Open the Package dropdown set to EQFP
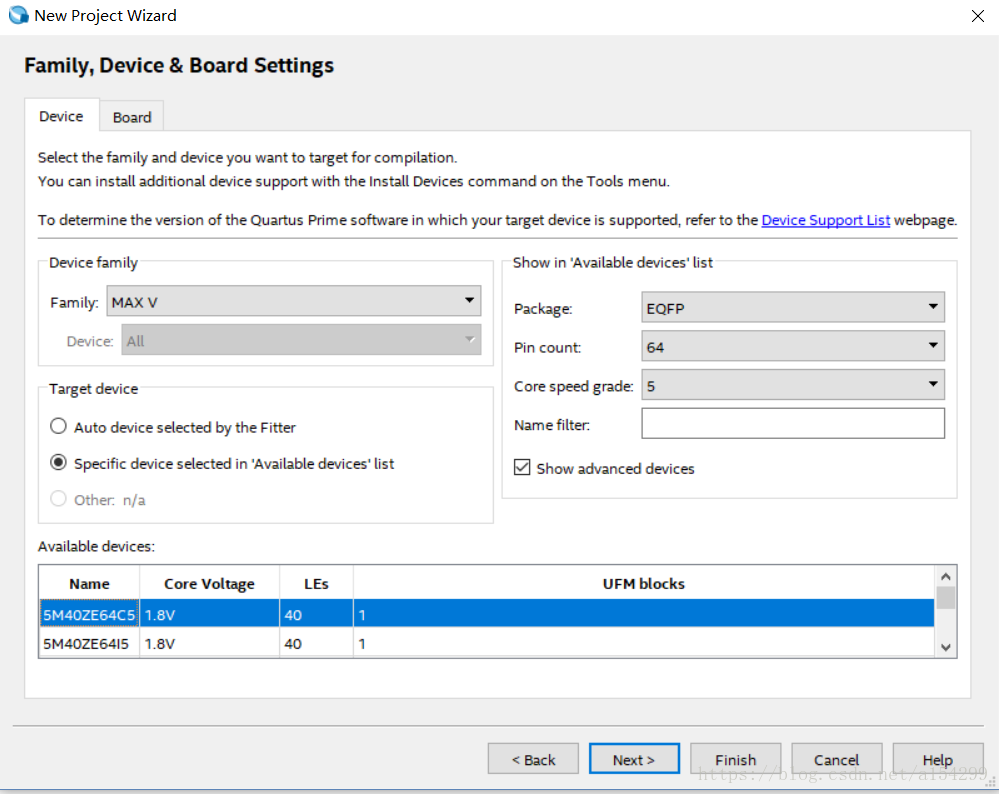The height and width of the screenshot is (794, 999). [793, 308]
